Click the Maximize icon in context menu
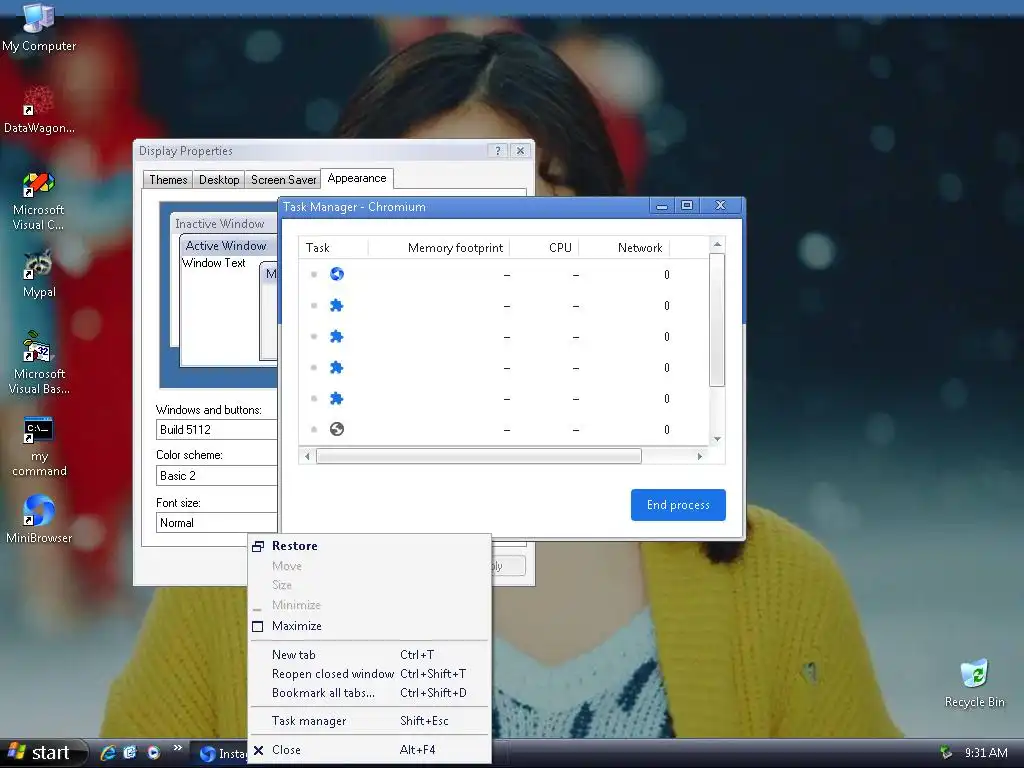This screenshot has height=768, width=1024. (258, 626)
